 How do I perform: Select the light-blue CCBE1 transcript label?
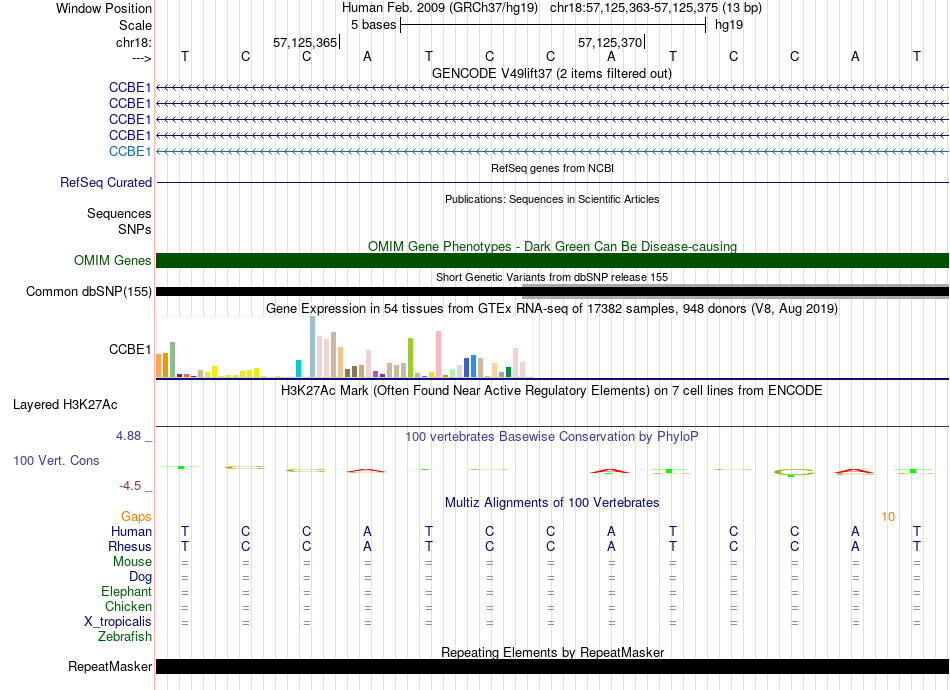point(130,151)
